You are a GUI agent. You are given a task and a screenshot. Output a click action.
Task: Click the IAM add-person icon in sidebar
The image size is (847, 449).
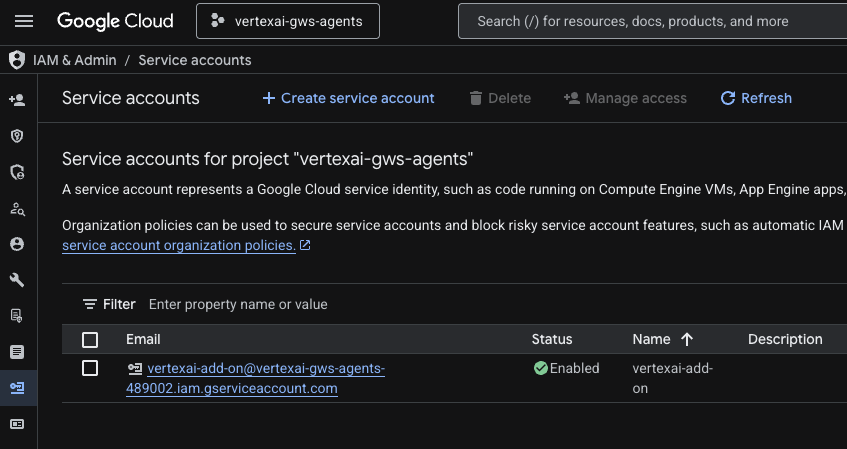[17, 99]
